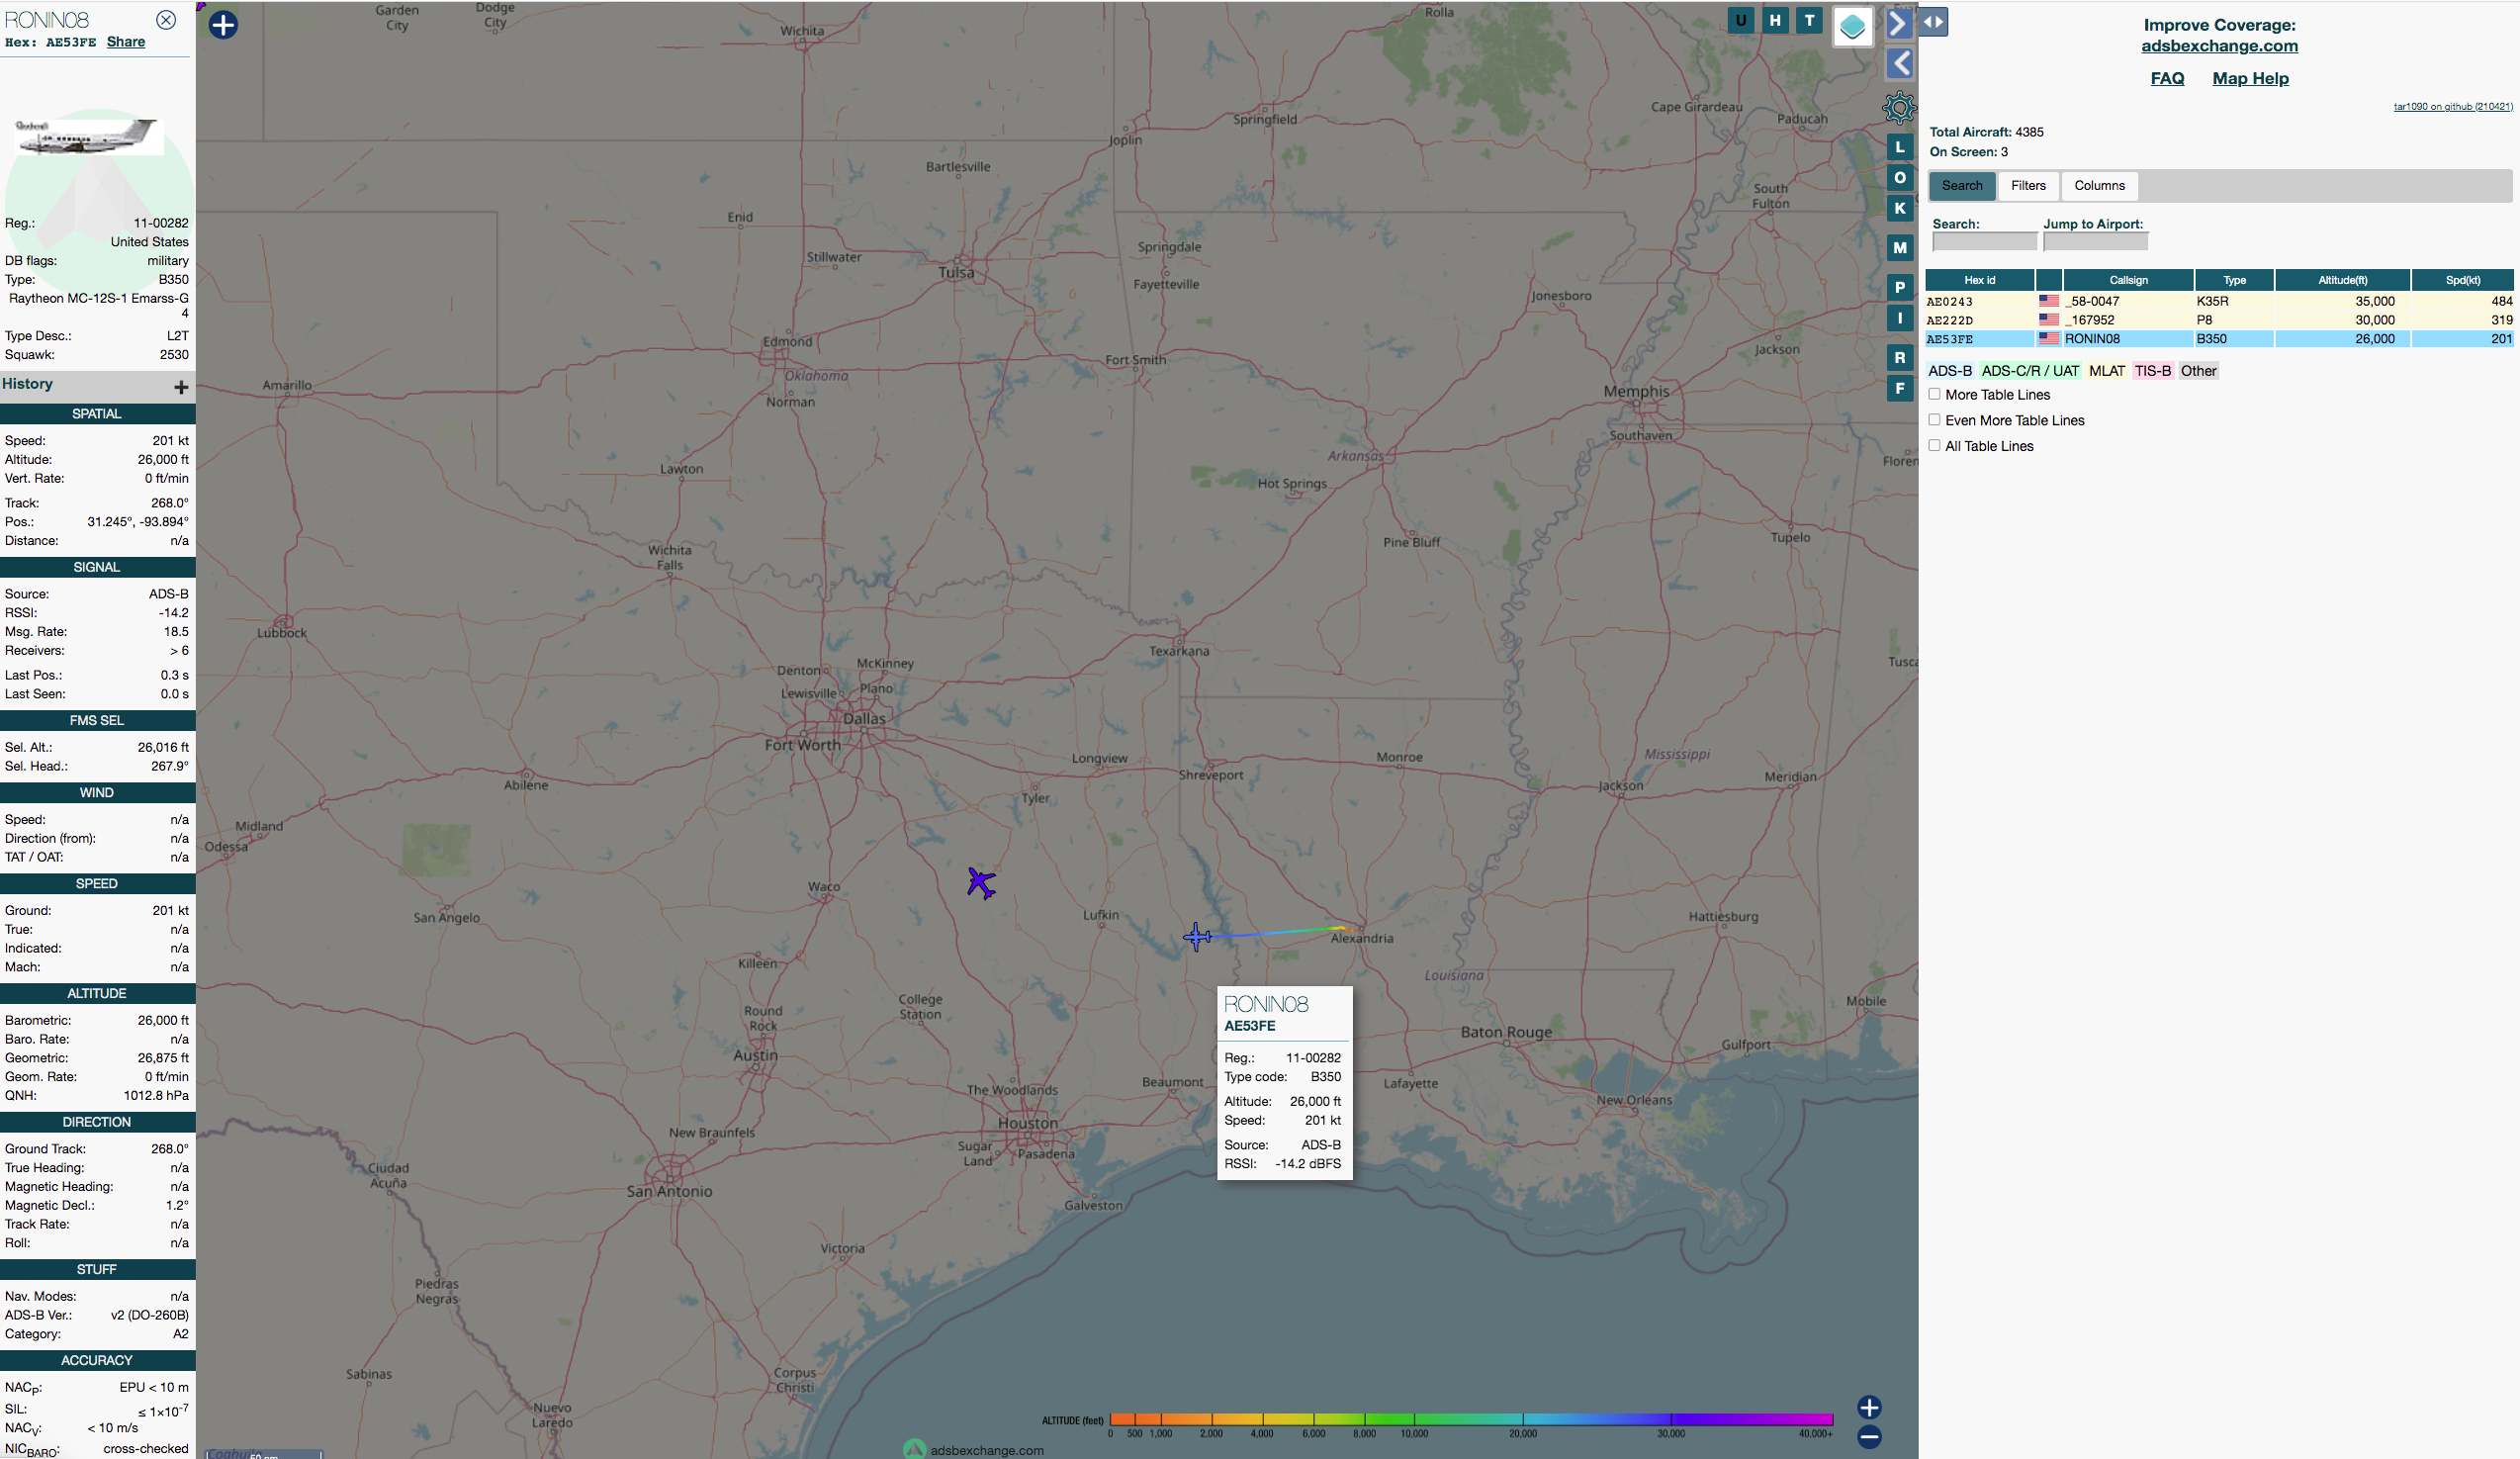Toggle the F map button
The height and width of the screenshot is (1459, 2520).
1900,388
